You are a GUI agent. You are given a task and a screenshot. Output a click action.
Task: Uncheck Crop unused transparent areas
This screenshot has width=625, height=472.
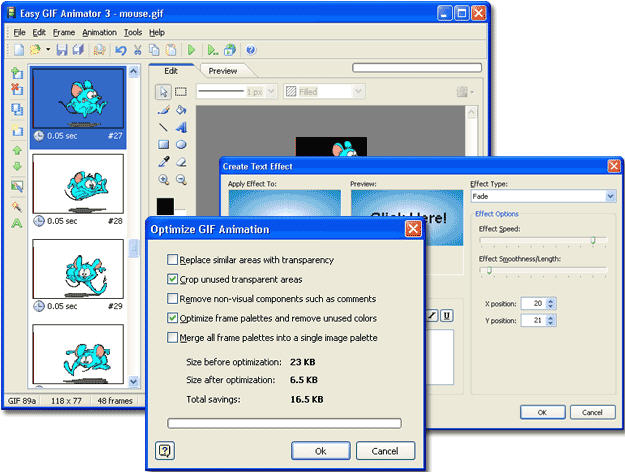172,279
